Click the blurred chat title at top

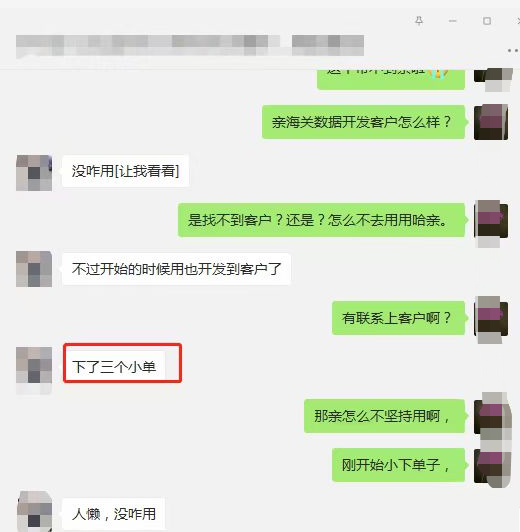tap(190, 45)
